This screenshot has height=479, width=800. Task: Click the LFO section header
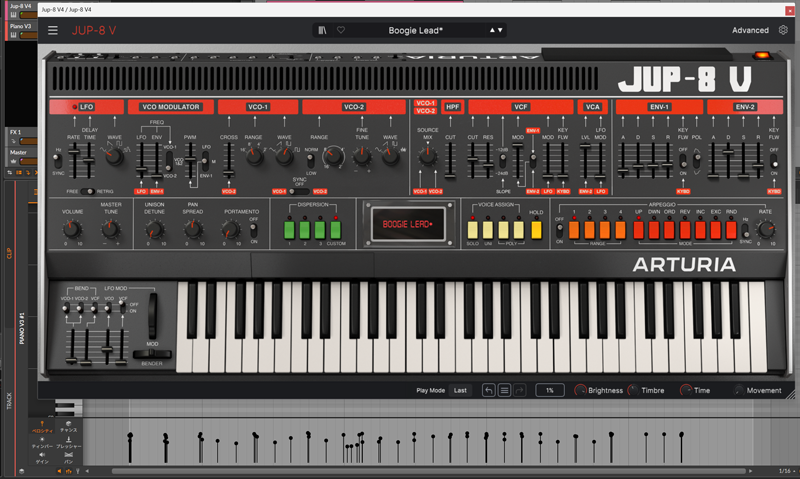point(86,107)
